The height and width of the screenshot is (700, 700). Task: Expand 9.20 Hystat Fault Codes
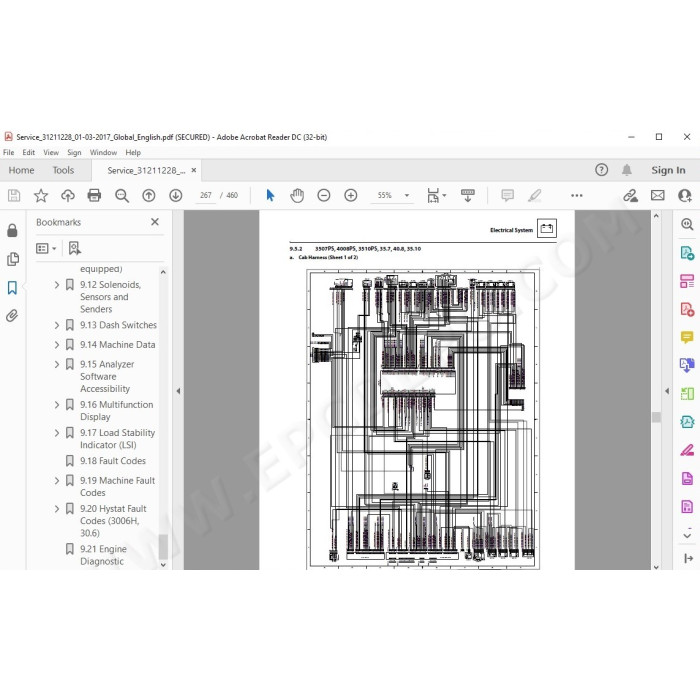[x=57, y=508]
